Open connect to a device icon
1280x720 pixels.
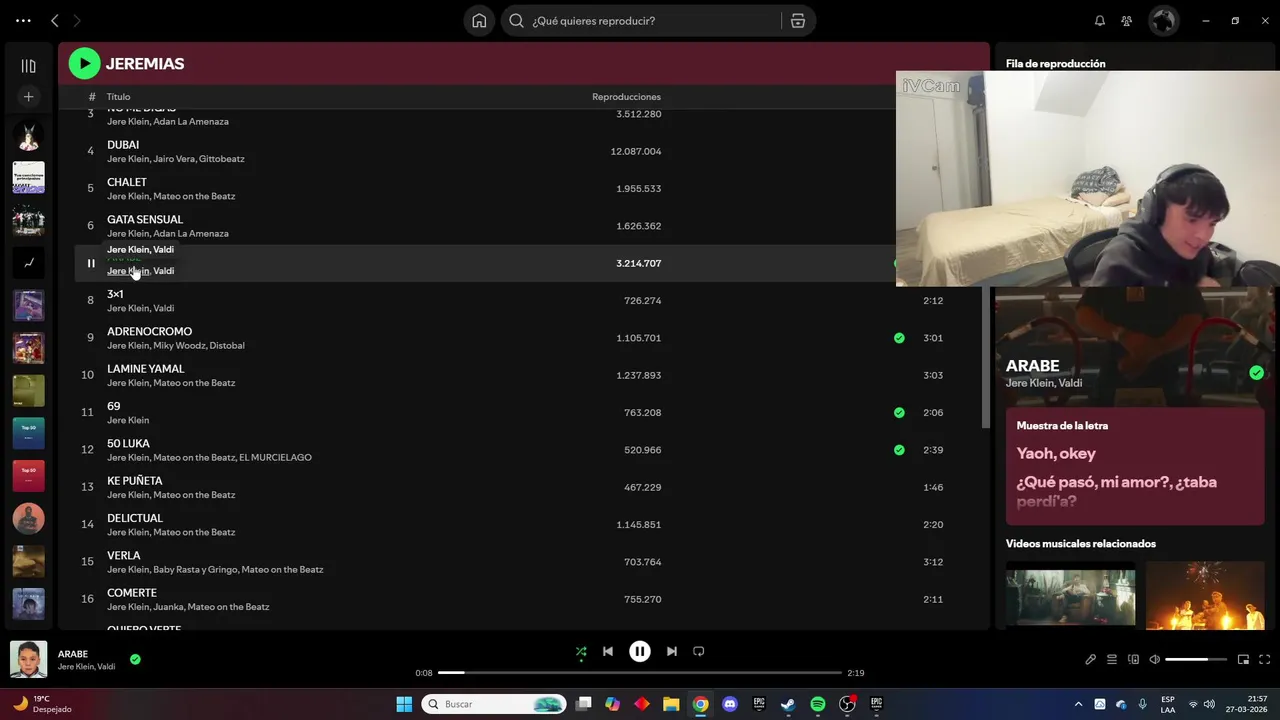(1133, 659)
